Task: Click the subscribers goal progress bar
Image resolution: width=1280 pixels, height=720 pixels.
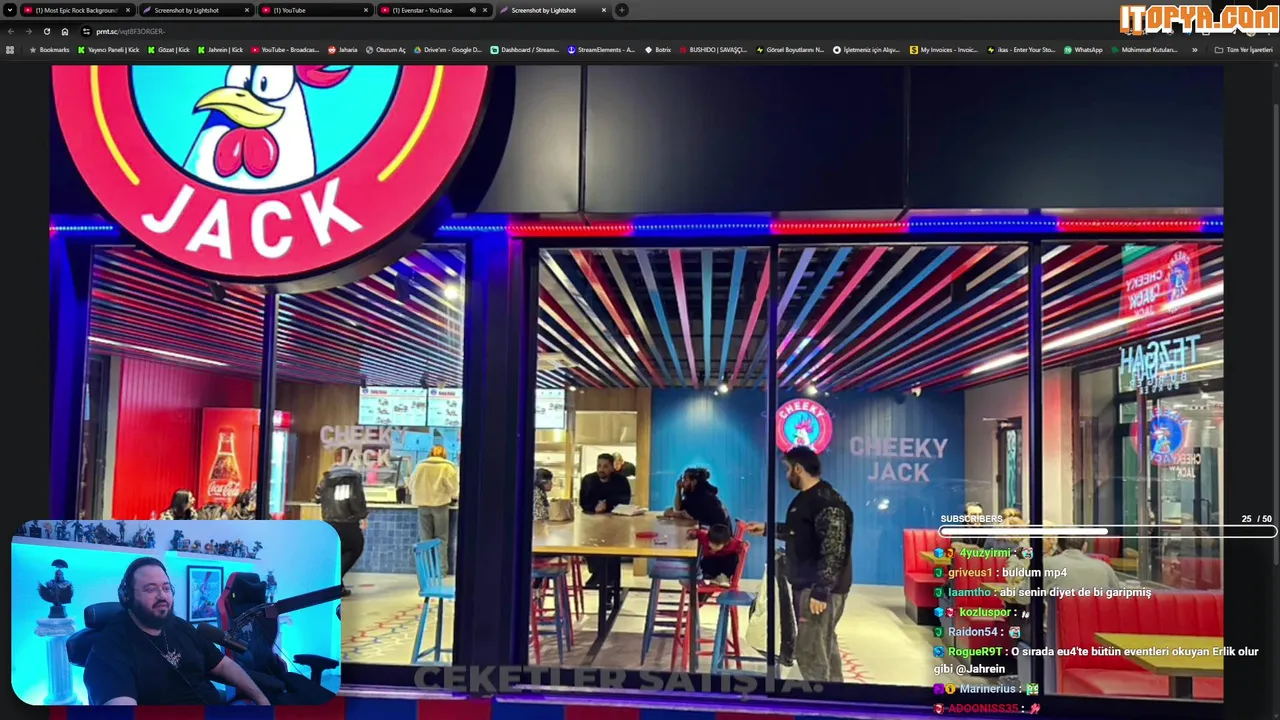Action: coord(1107,532)
